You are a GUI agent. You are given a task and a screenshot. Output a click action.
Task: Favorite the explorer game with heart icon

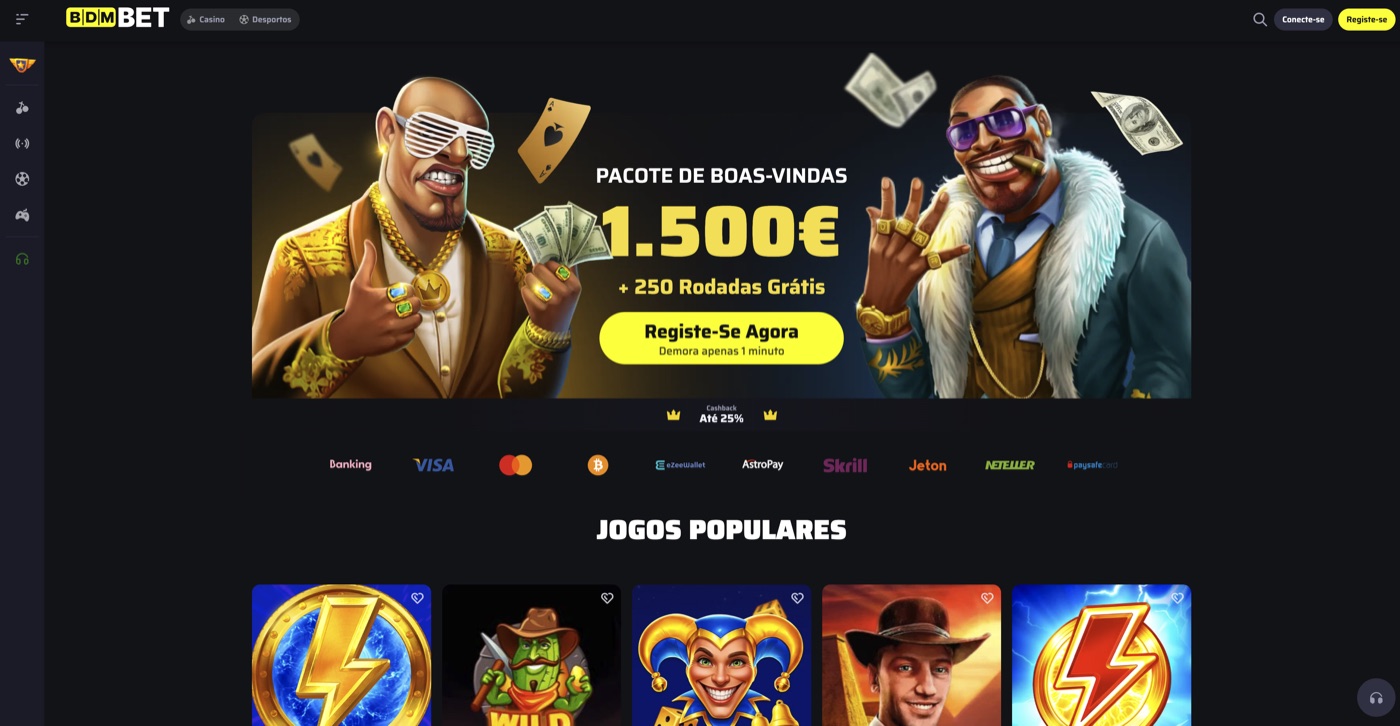click(987, 598)
